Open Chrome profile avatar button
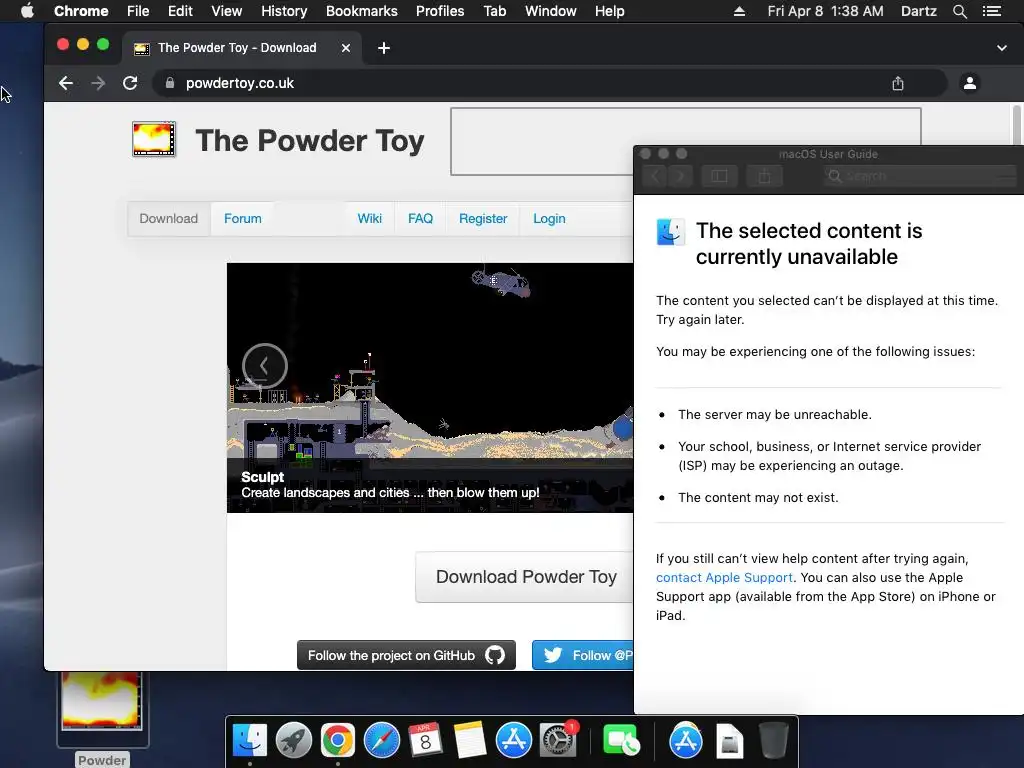1024x768 pixels. [970, 83]
